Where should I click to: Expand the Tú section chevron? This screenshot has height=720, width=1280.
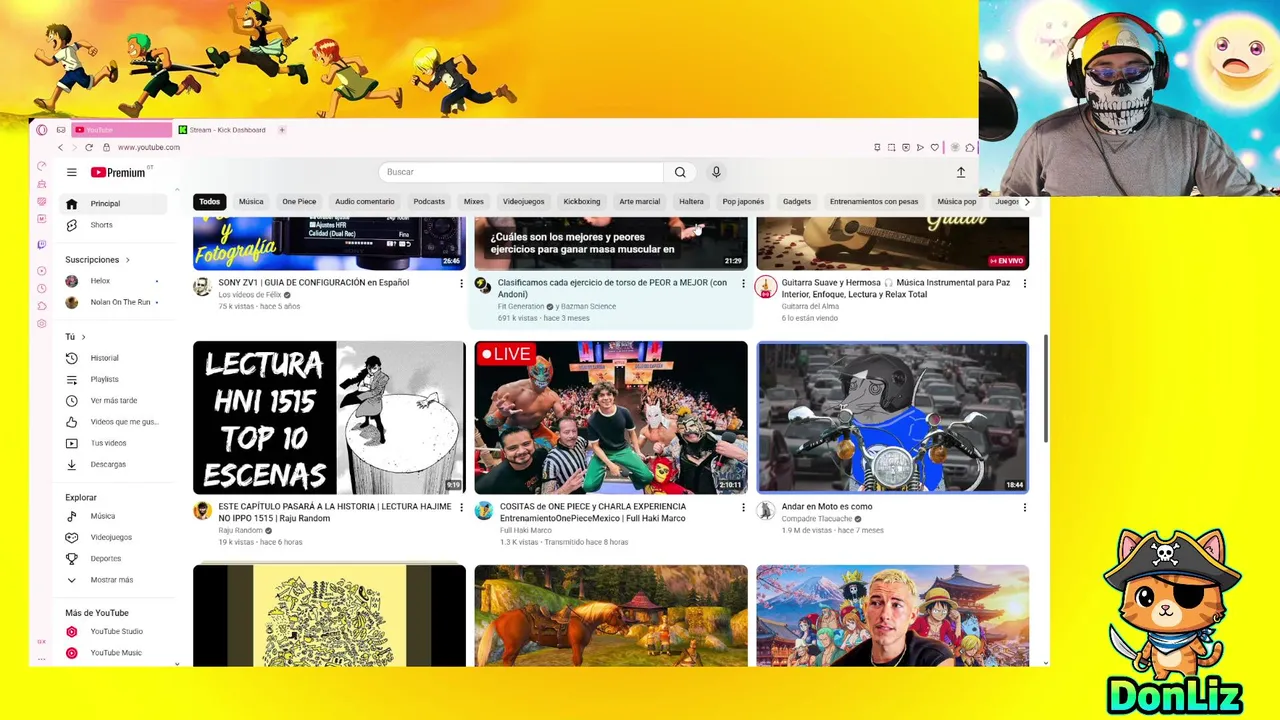pyautogui.click(x=83, y=337)
